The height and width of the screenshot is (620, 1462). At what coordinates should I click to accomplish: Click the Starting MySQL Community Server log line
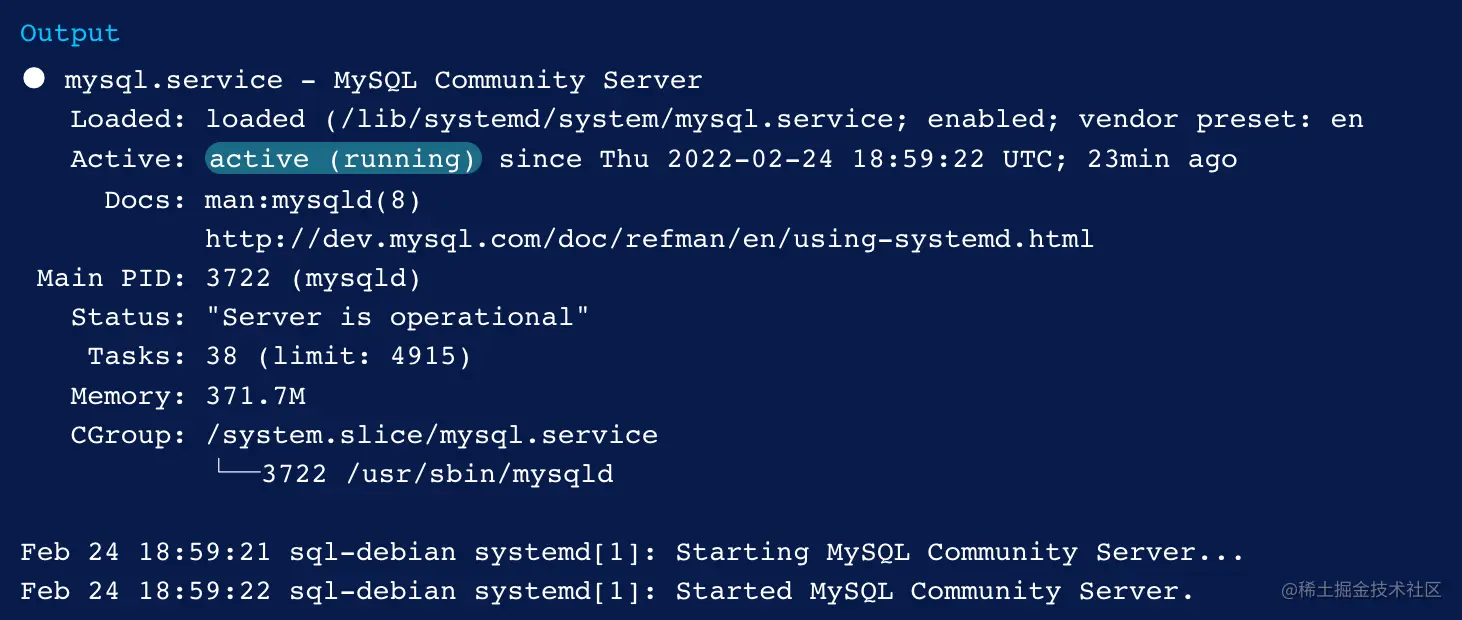coord(632,553)
